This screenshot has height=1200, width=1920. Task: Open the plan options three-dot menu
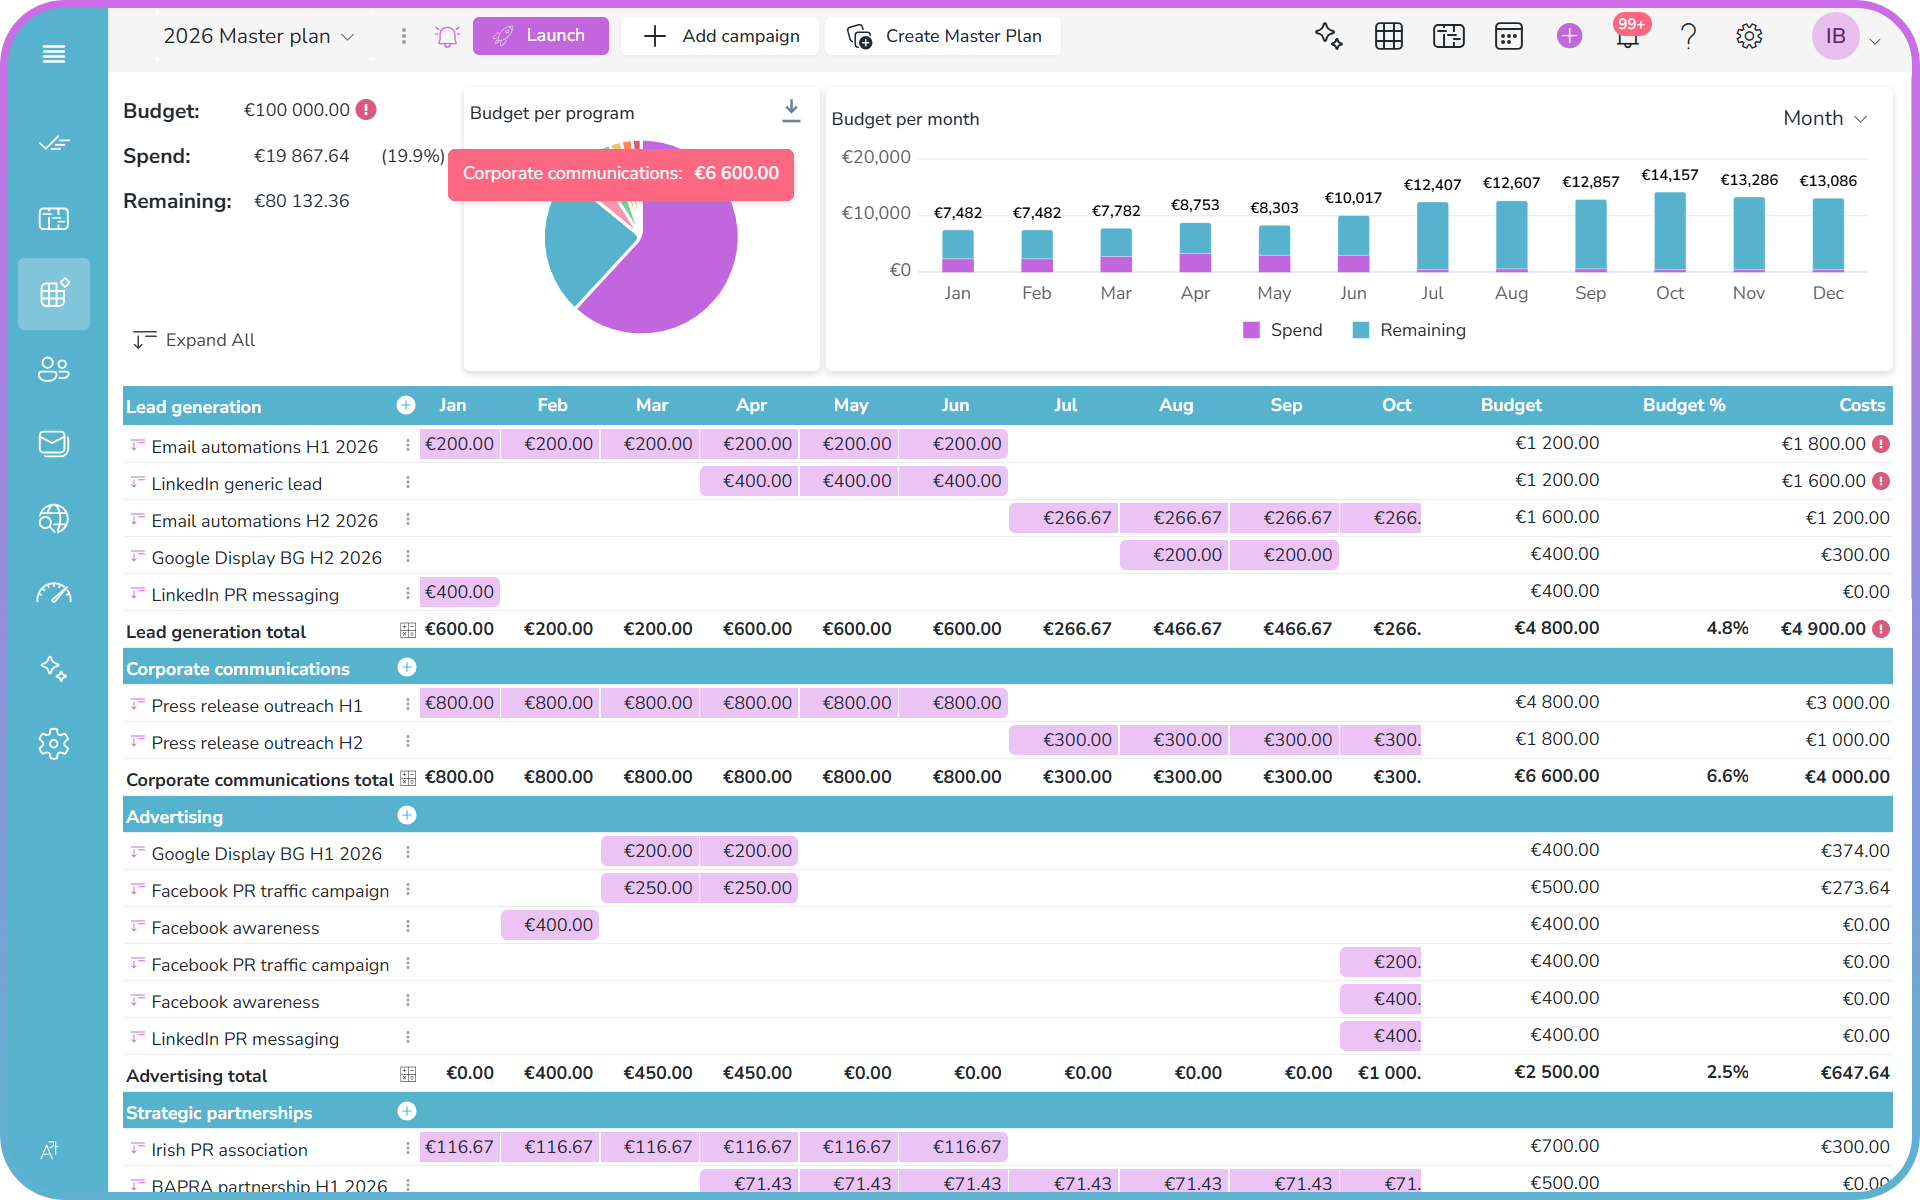(x=404, y=36)
